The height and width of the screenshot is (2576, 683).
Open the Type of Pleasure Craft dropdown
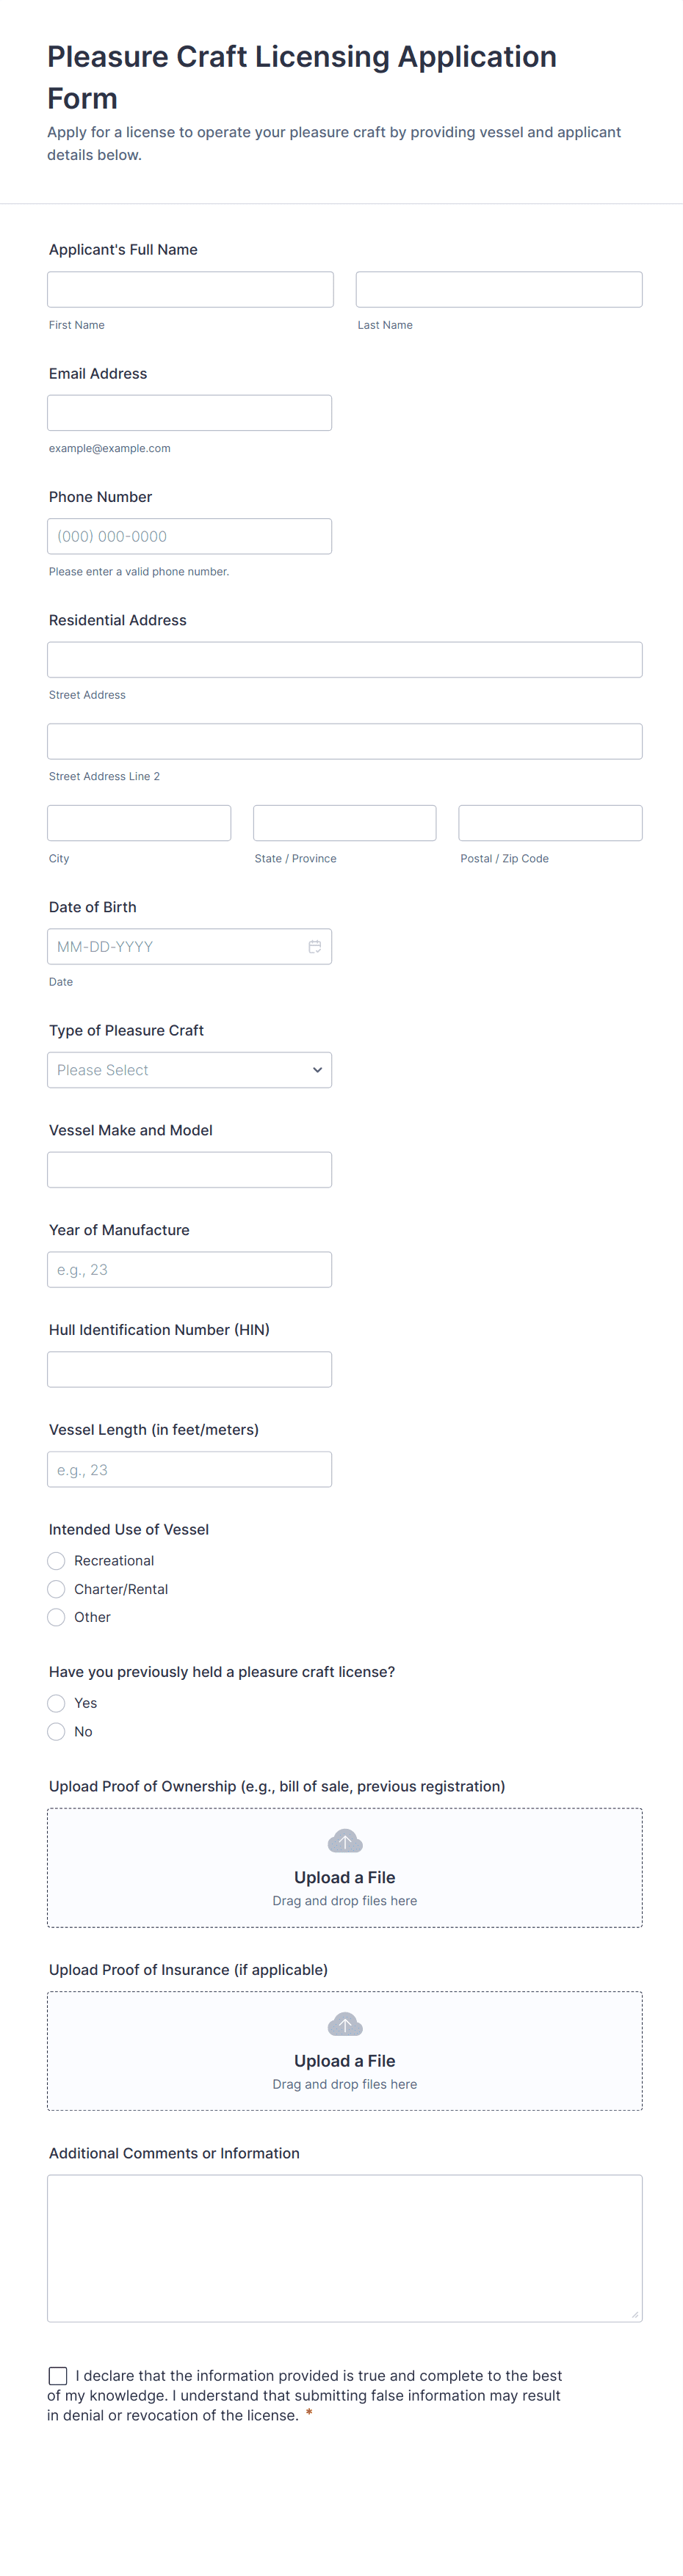189,1070
